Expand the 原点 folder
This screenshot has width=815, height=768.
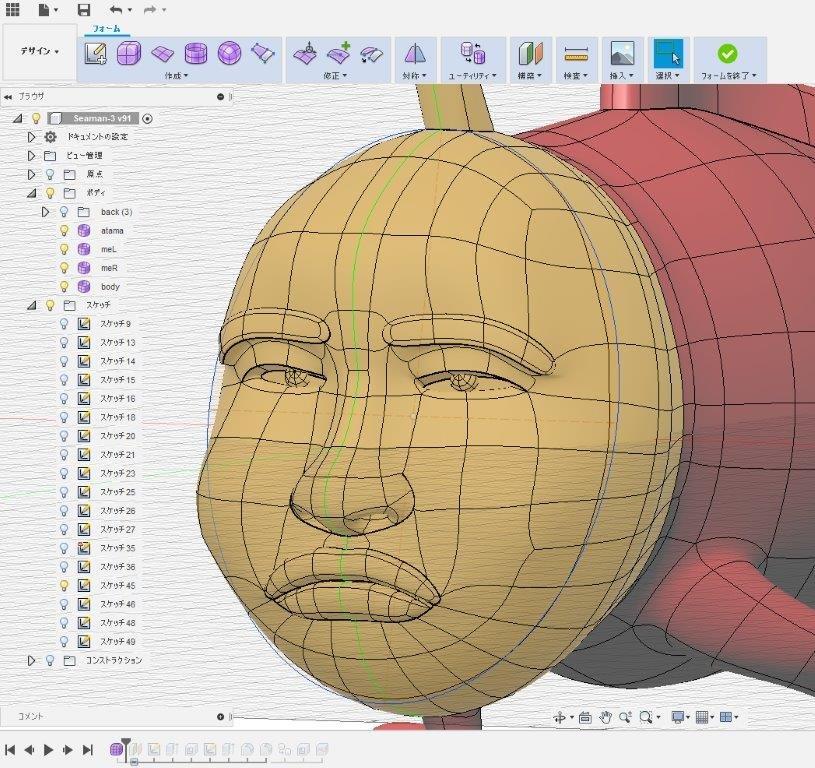31,174
